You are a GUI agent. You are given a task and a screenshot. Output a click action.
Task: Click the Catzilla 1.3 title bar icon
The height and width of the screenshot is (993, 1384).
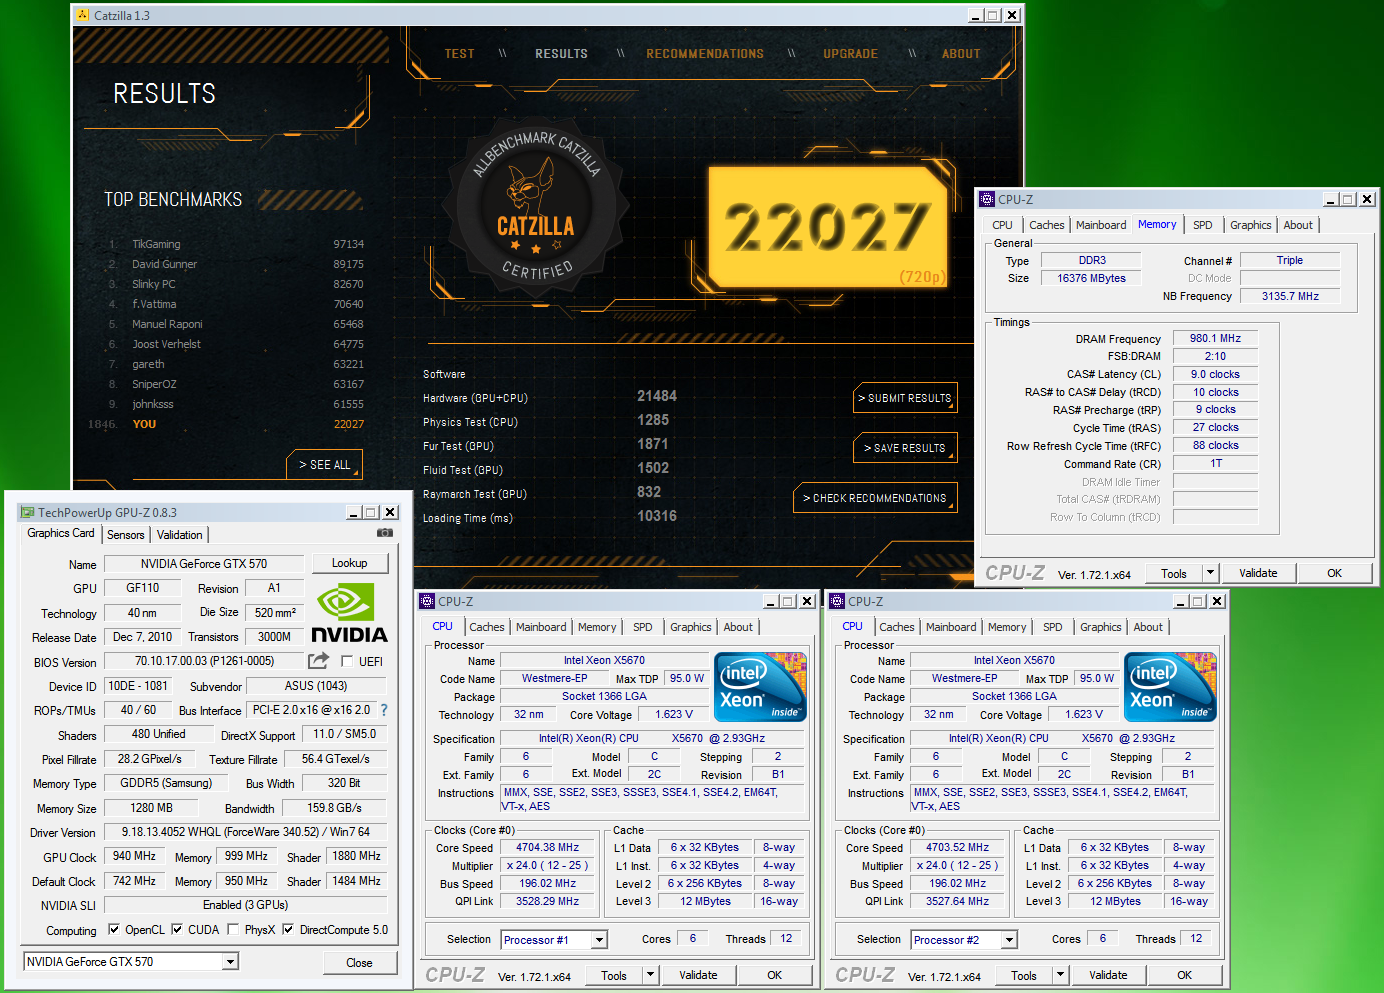pos(83,15)
